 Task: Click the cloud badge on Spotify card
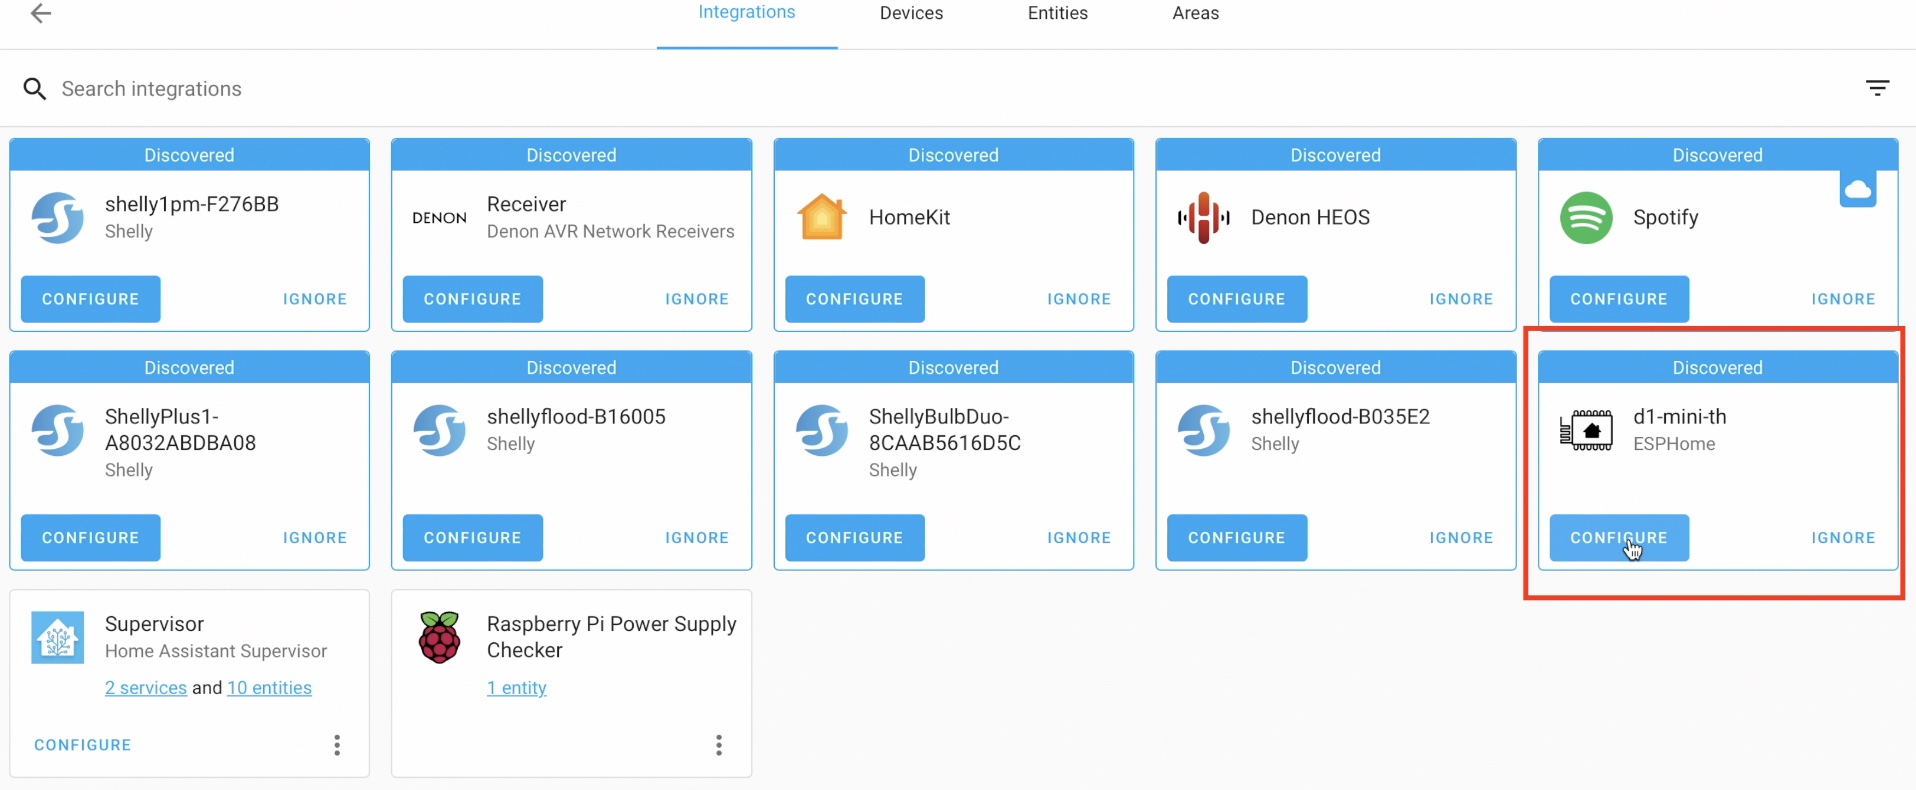pyautogui.click(x=1858, y=189)
